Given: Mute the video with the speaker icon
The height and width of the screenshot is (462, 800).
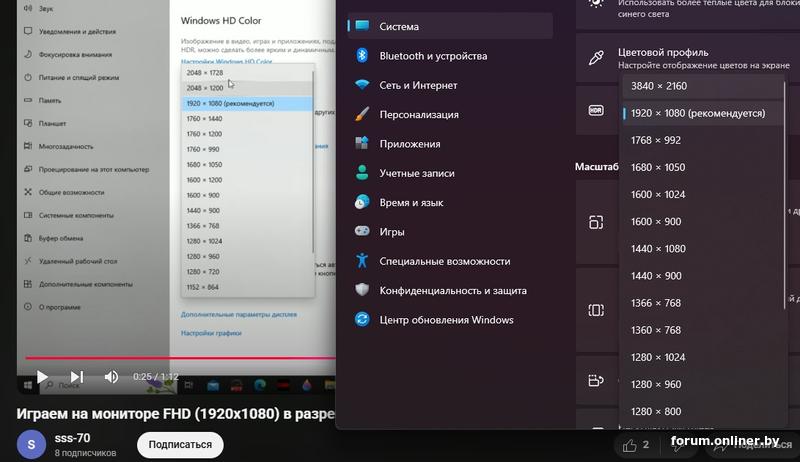Looking at the screenshot, I should (111, 377).
